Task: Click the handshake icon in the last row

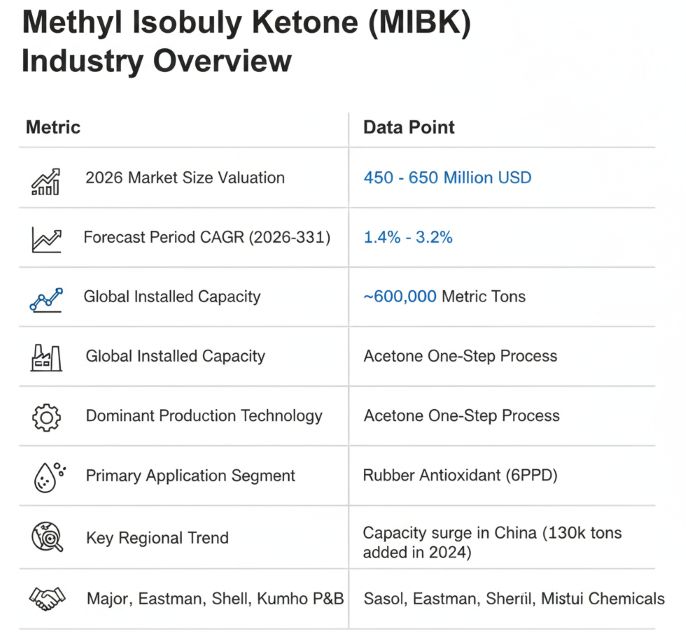Action: pos(46,599)
